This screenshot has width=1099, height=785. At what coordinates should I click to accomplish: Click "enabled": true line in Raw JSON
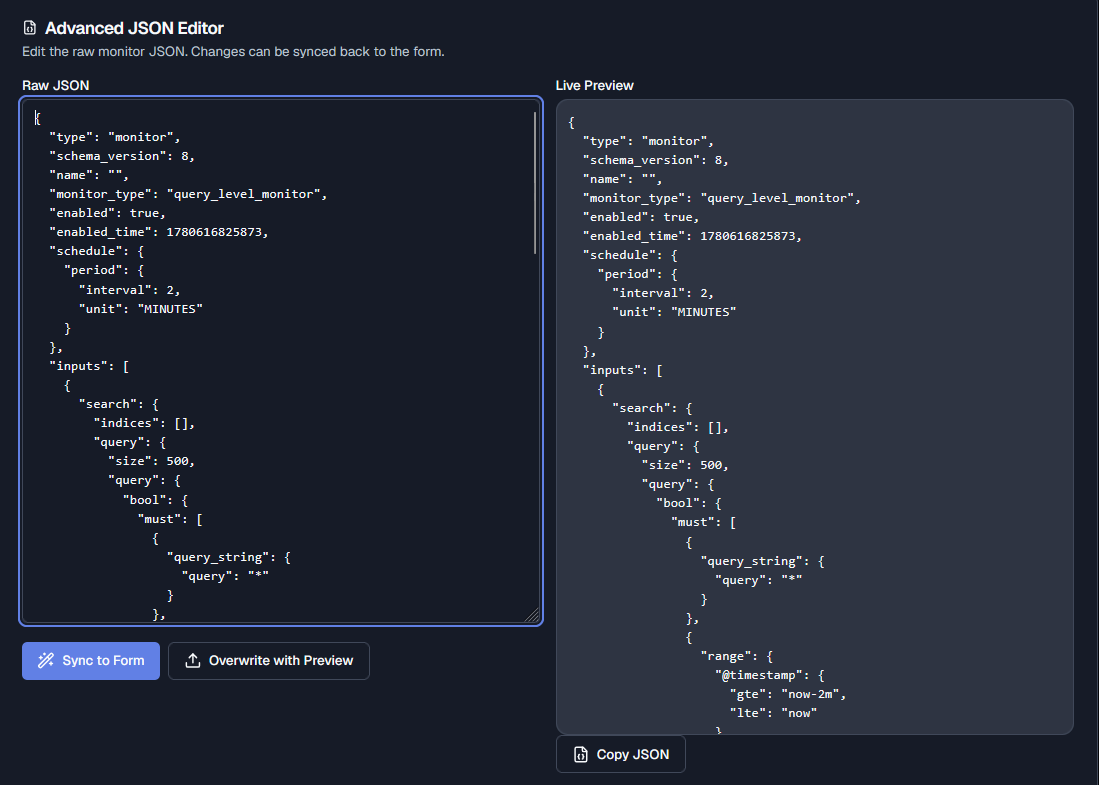(x=107, y=213)
